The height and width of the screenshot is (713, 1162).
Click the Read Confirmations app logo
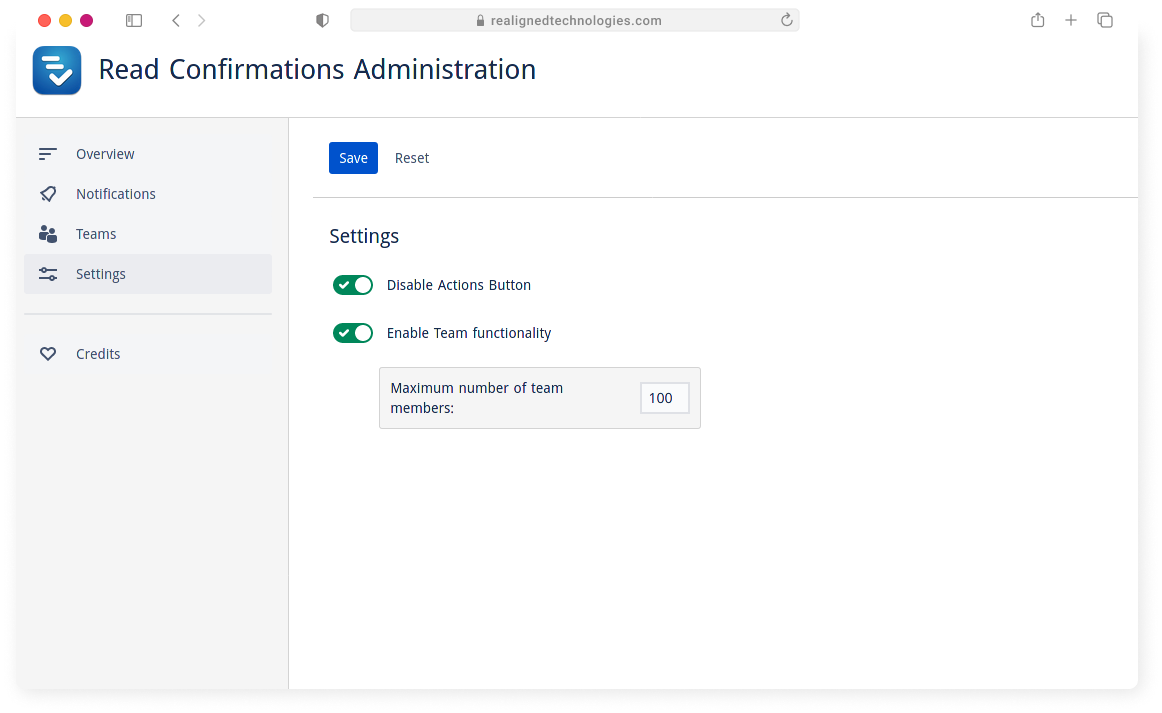57,70
